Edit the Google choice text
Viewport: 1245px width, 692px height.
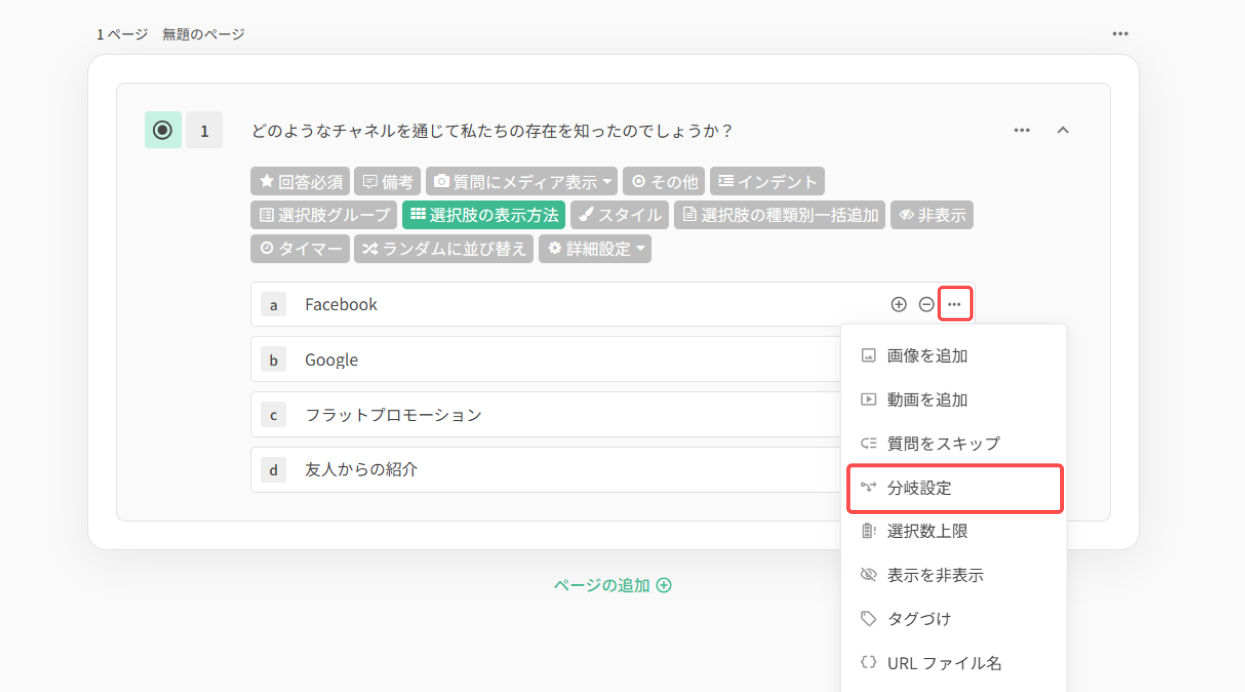[x=331, y=360]
